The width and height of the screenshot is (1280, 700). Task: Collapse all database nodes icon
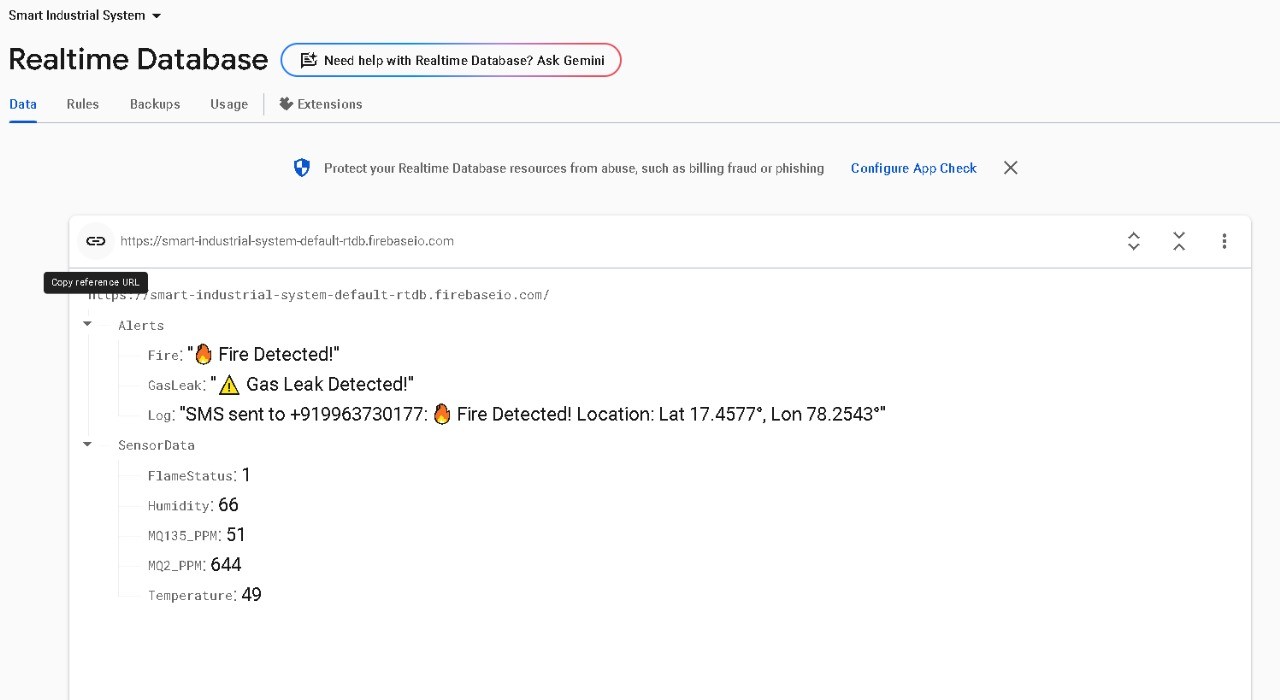(1179, 241)
